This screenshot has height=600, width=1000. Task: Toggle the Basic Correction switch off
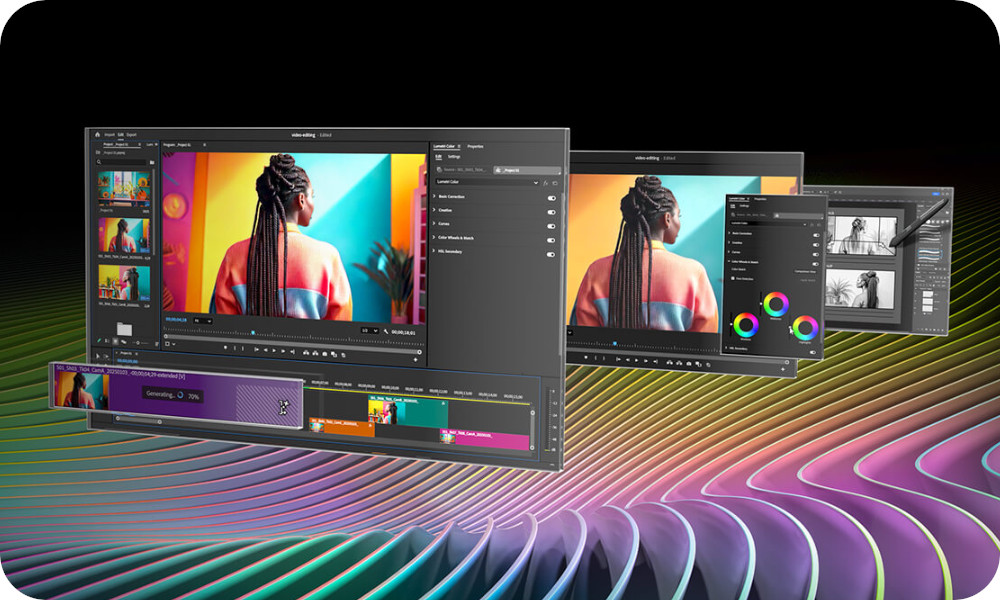click(551, 198)
